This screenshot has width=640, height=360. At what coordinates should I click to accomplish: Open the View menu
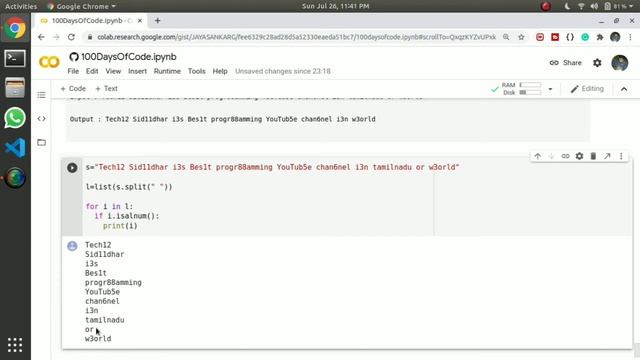tap(113, 71)
